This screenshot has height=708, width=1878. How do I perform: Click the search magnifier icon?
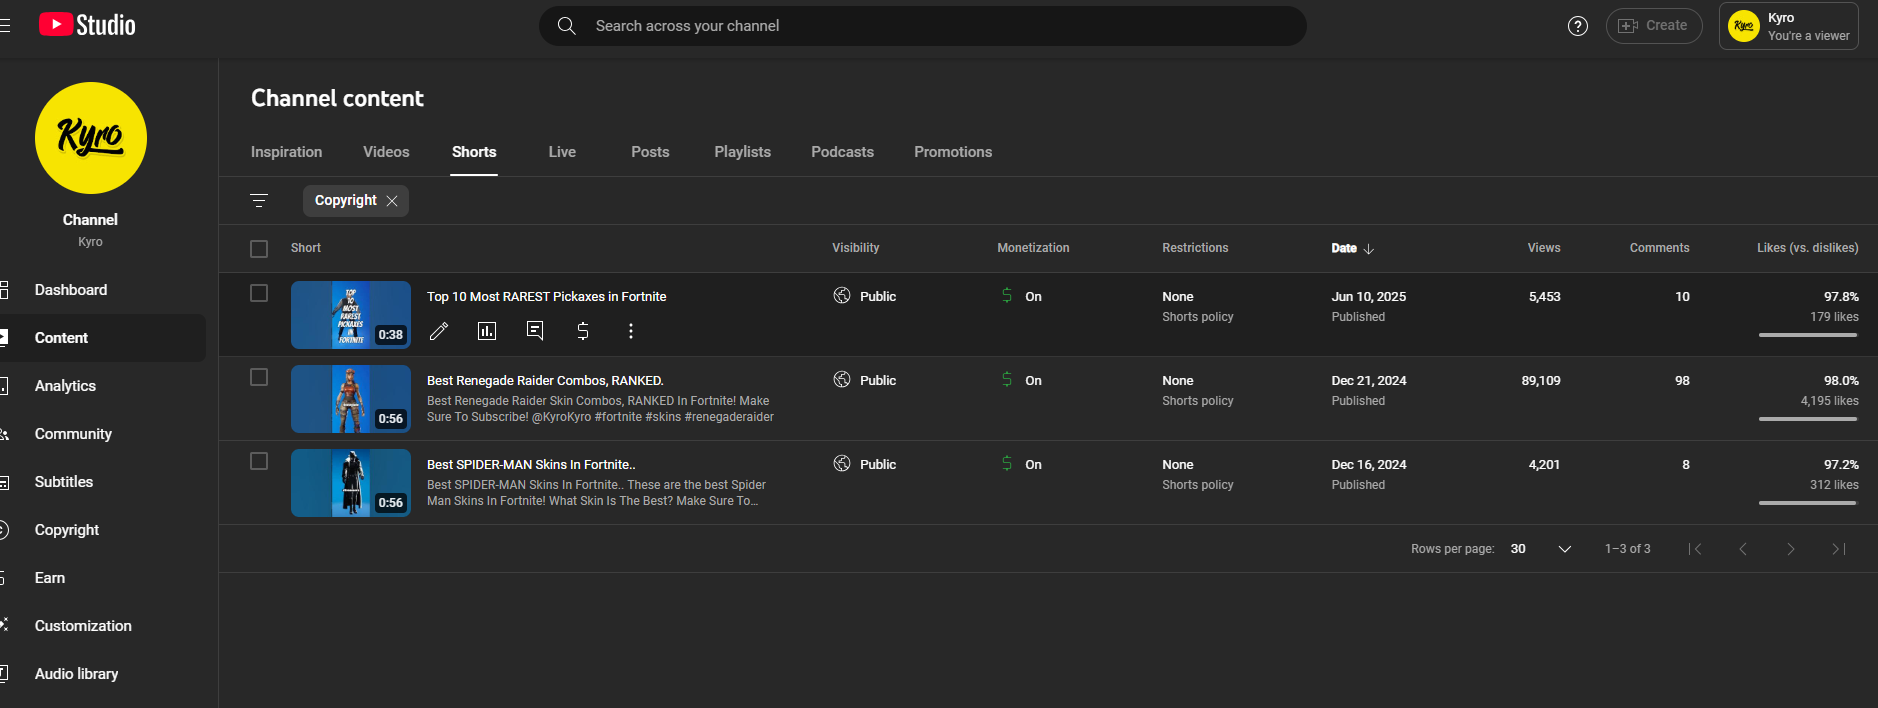567,26
